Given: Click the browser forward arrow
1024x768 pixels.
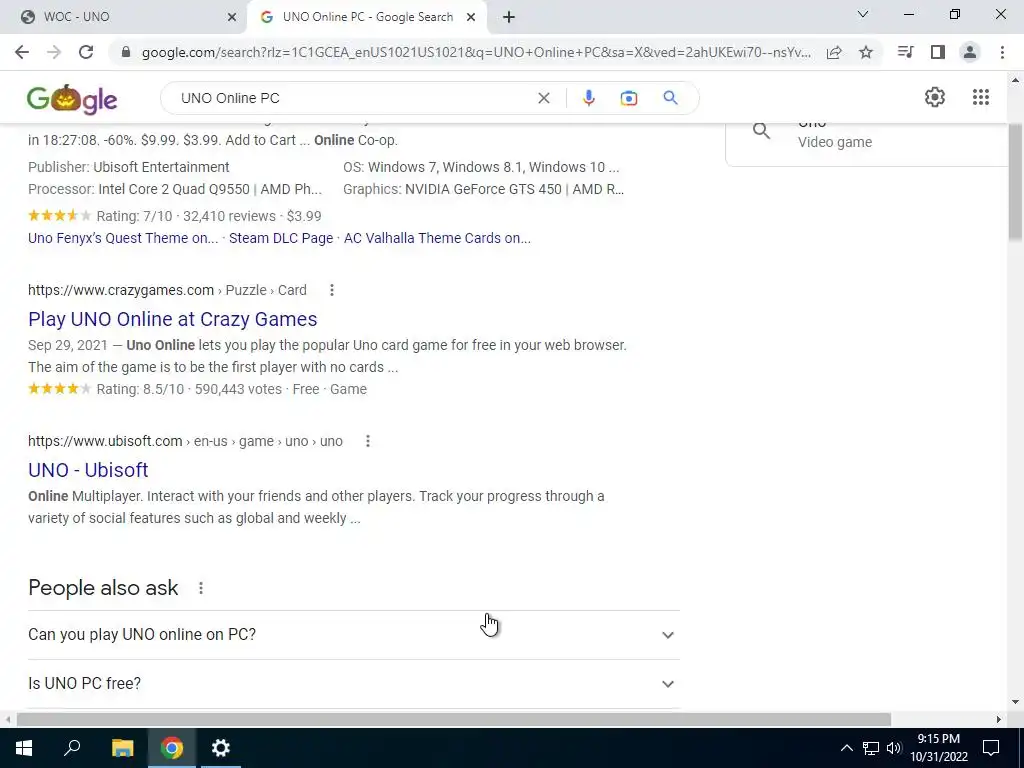Looking at the screenshot, I should coord(54,52).
